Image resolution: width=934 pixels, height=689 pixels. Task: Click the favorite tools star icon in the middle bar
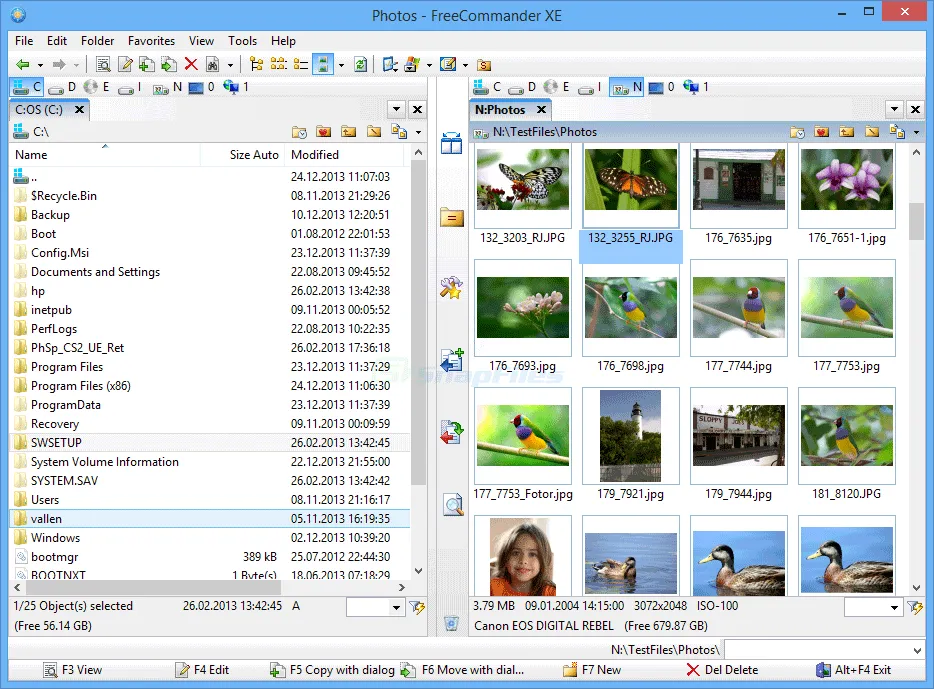coord(452,288)
